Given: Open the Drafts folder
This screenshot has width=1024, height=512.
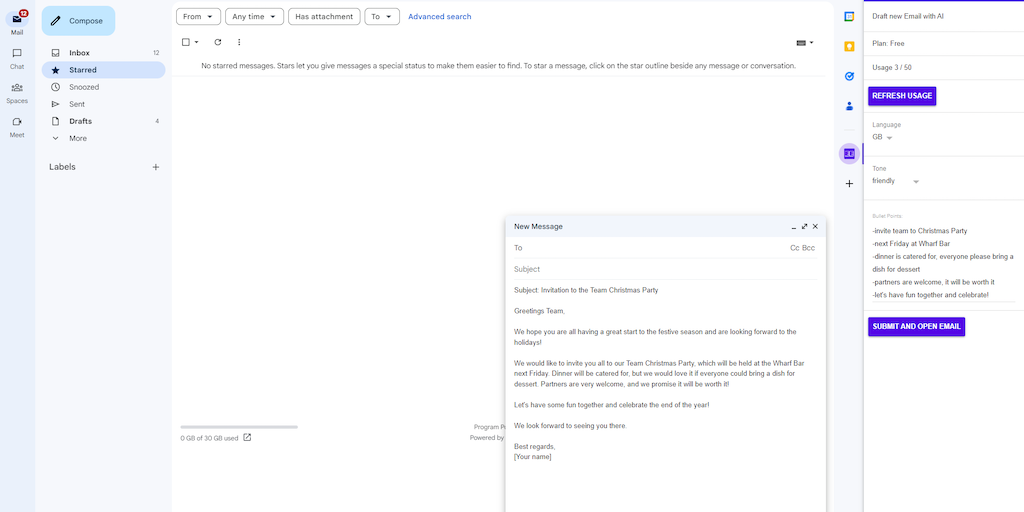Looking at the screenshot, I should pos(103,121).
